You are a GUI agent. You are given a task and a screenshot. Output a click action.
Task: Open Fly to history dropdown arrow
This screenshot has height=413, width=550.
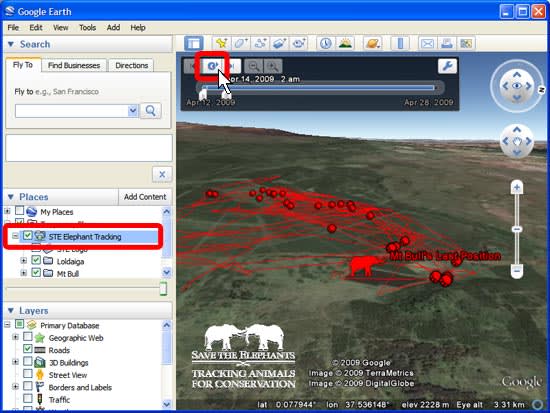[133, 111]
